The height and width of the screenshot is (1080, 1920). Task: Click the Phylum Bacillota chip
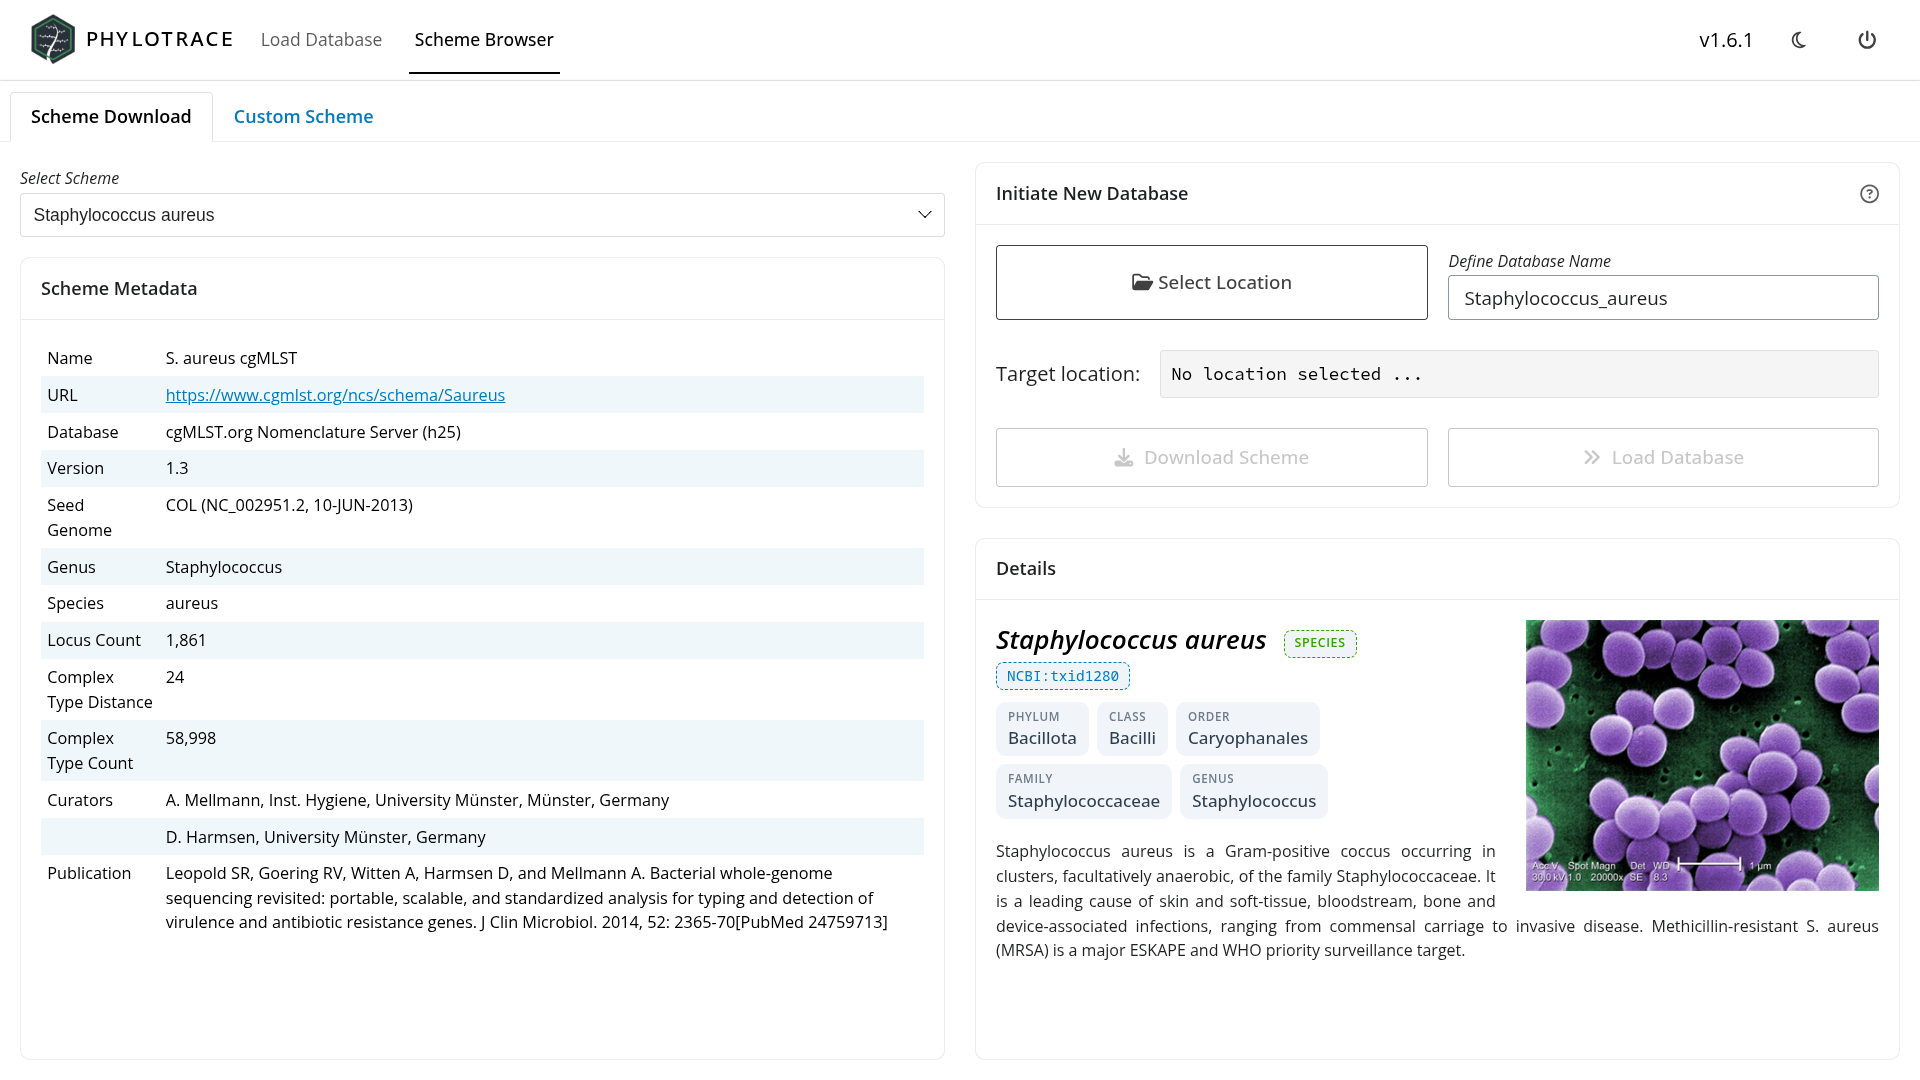[1042, 729]
